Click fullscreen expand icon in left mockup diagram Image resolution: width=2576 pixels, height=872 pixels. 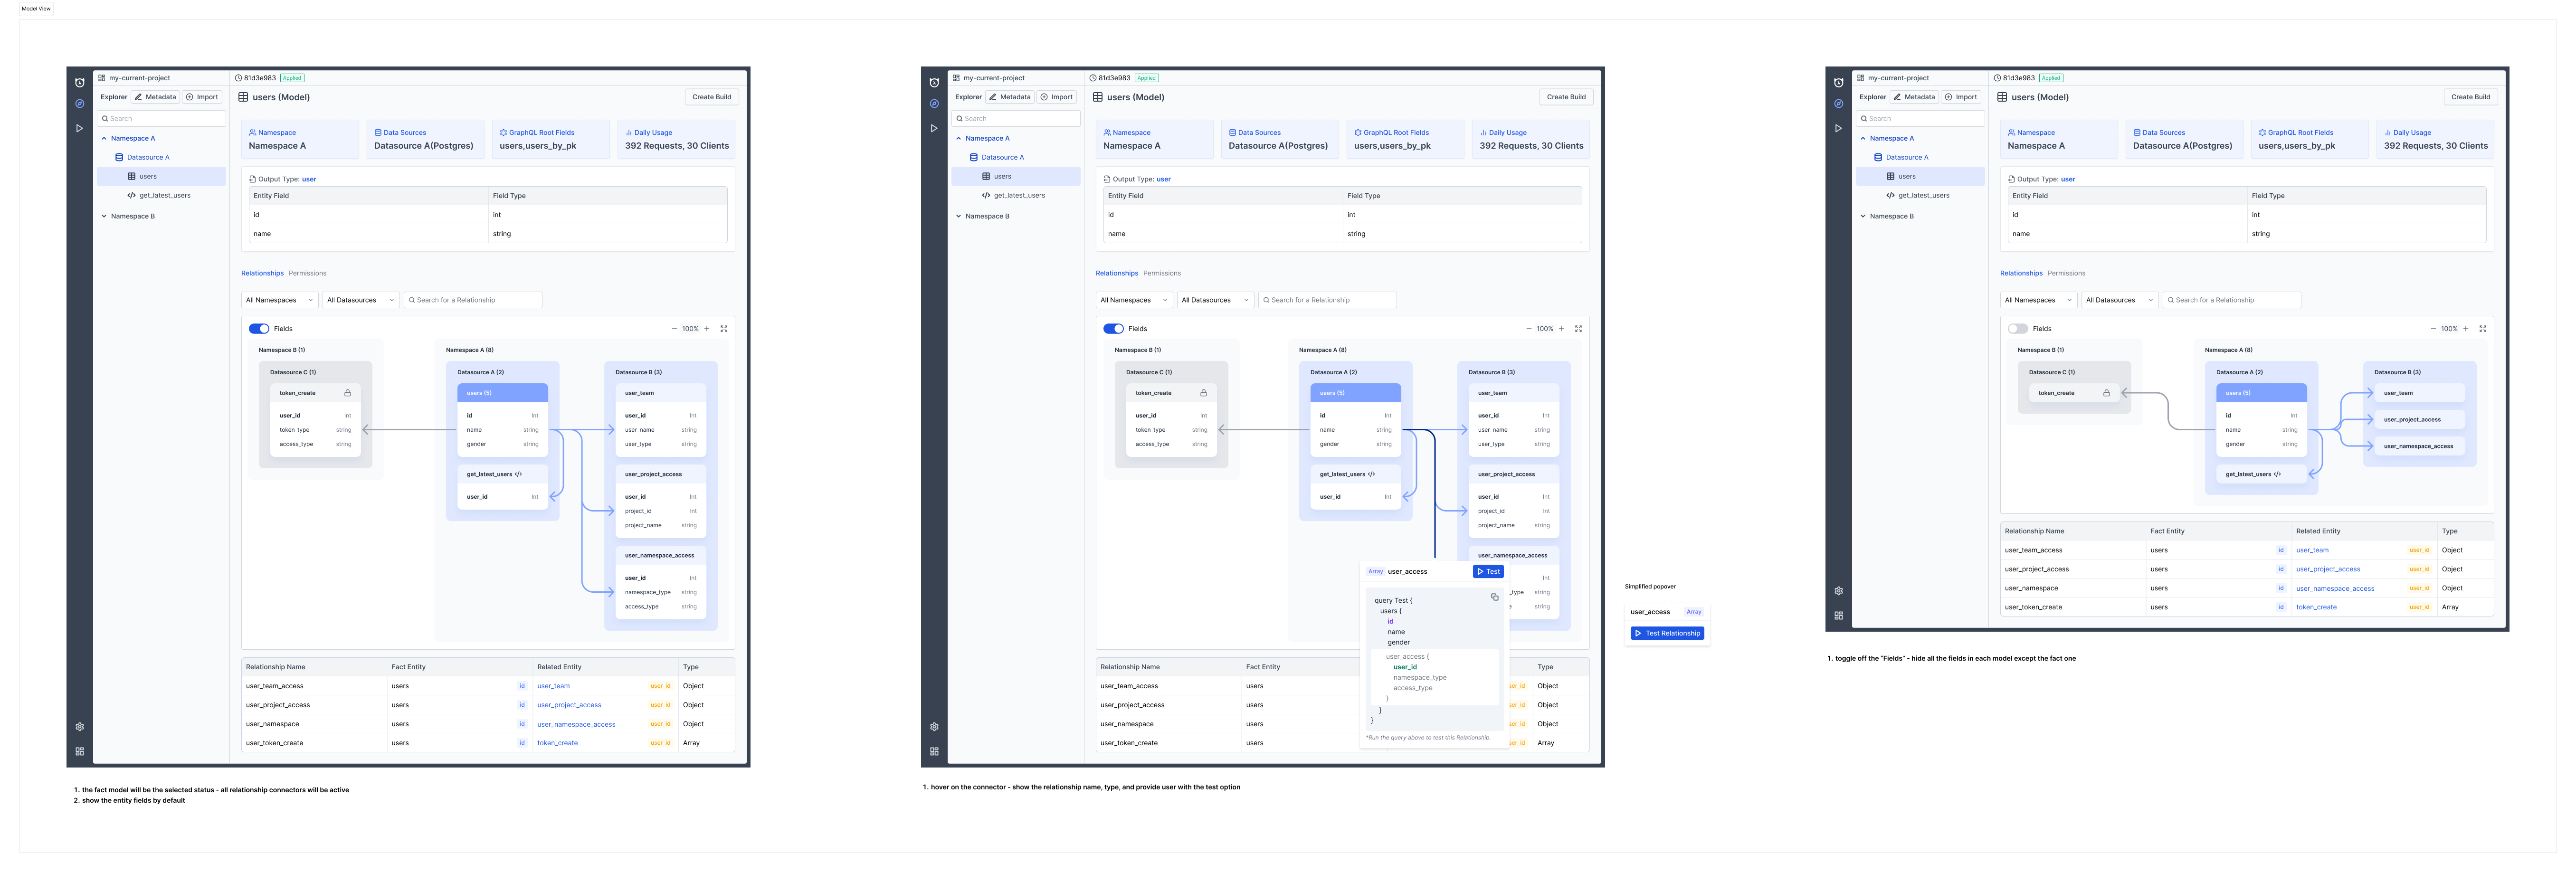724,329
